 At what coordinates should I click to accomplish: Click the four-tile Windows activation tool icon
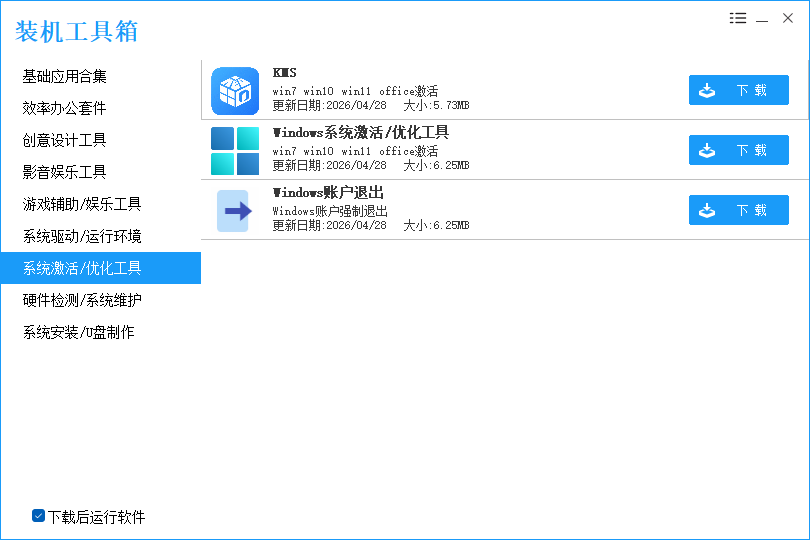(235, 151)
